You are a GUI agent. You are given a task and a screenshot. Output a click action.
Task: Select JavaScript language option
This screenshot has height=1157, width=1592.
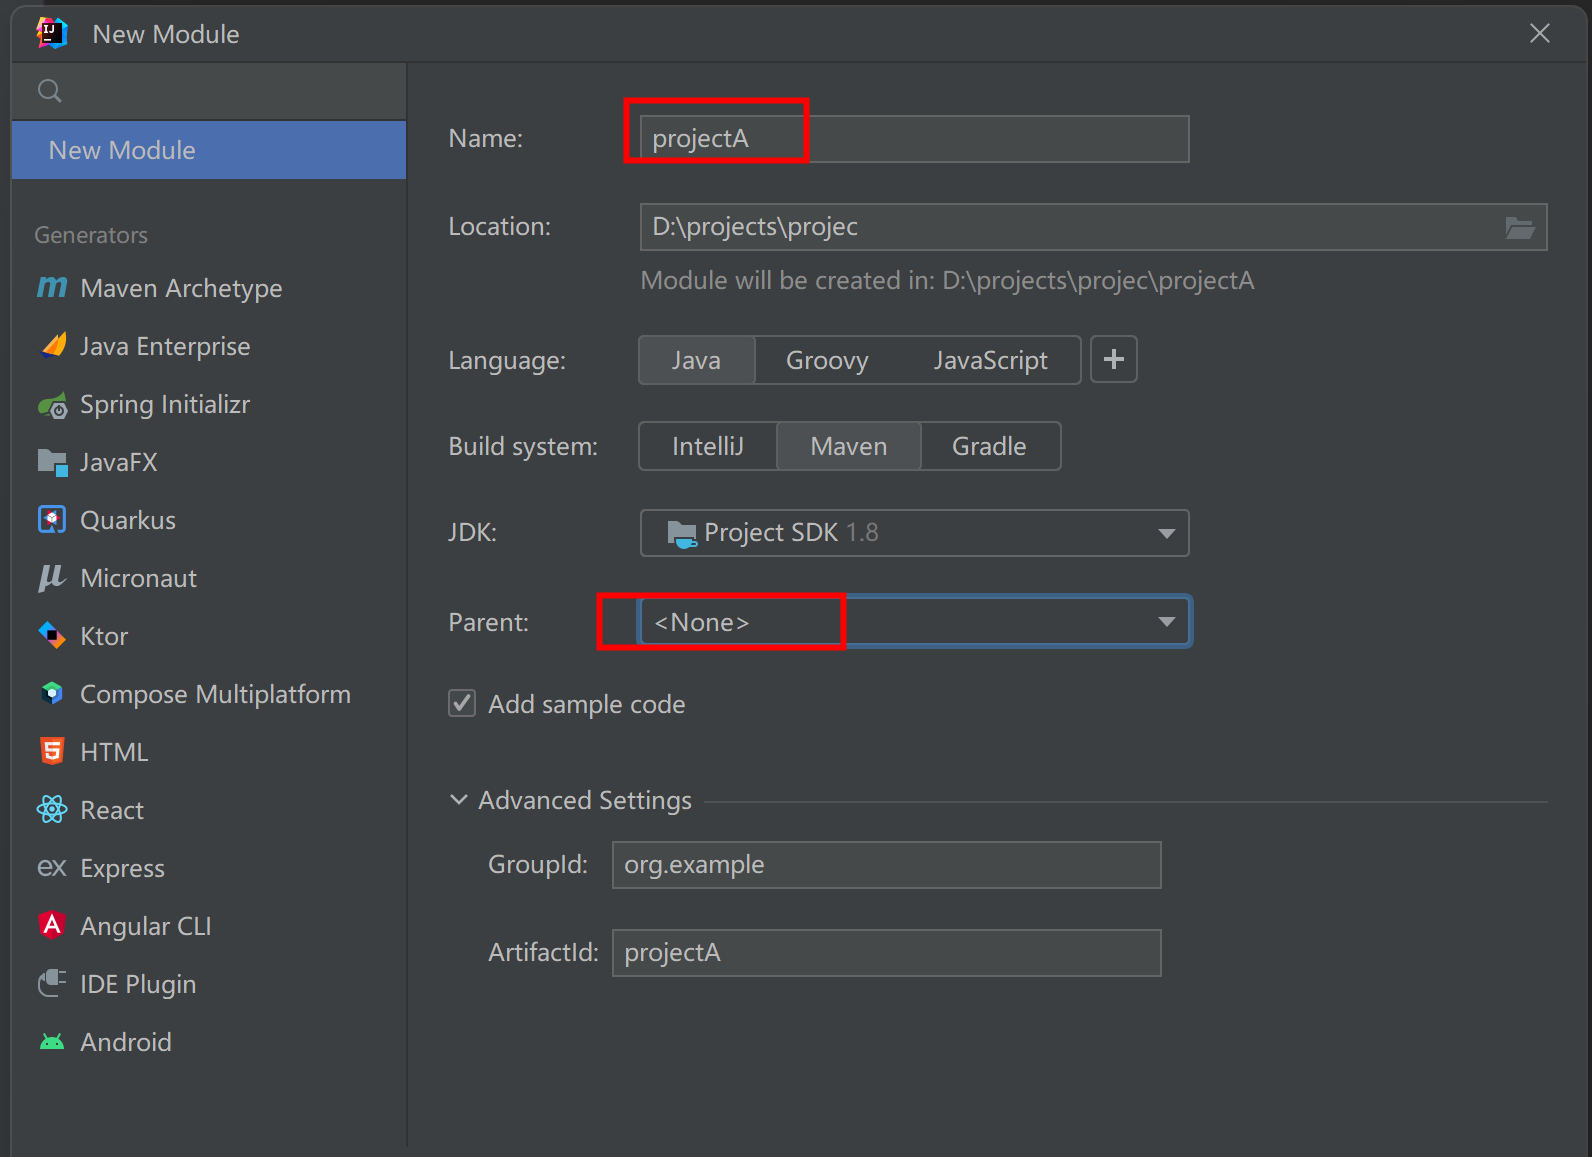(990, 360)
